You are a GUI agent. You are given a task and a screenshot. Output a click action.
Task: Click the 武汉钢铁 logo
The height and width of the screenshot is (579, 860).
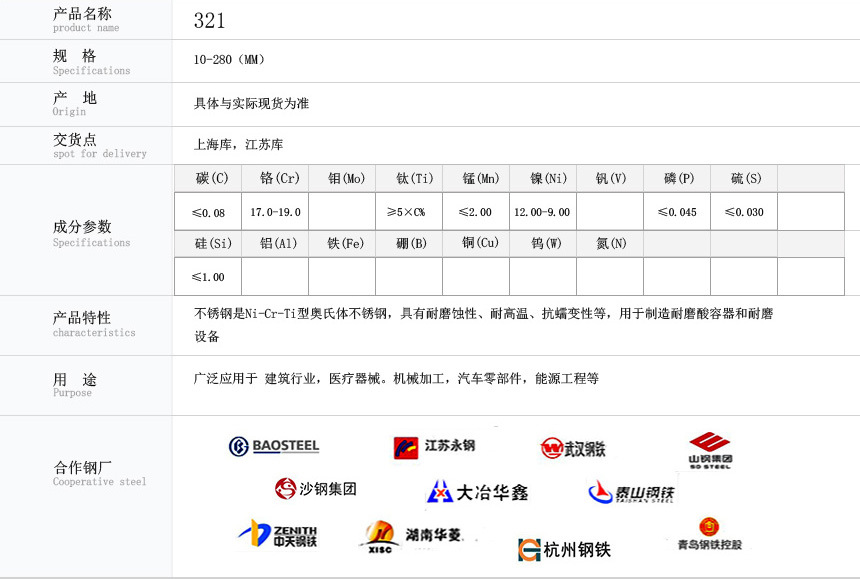tap(573, 449)
